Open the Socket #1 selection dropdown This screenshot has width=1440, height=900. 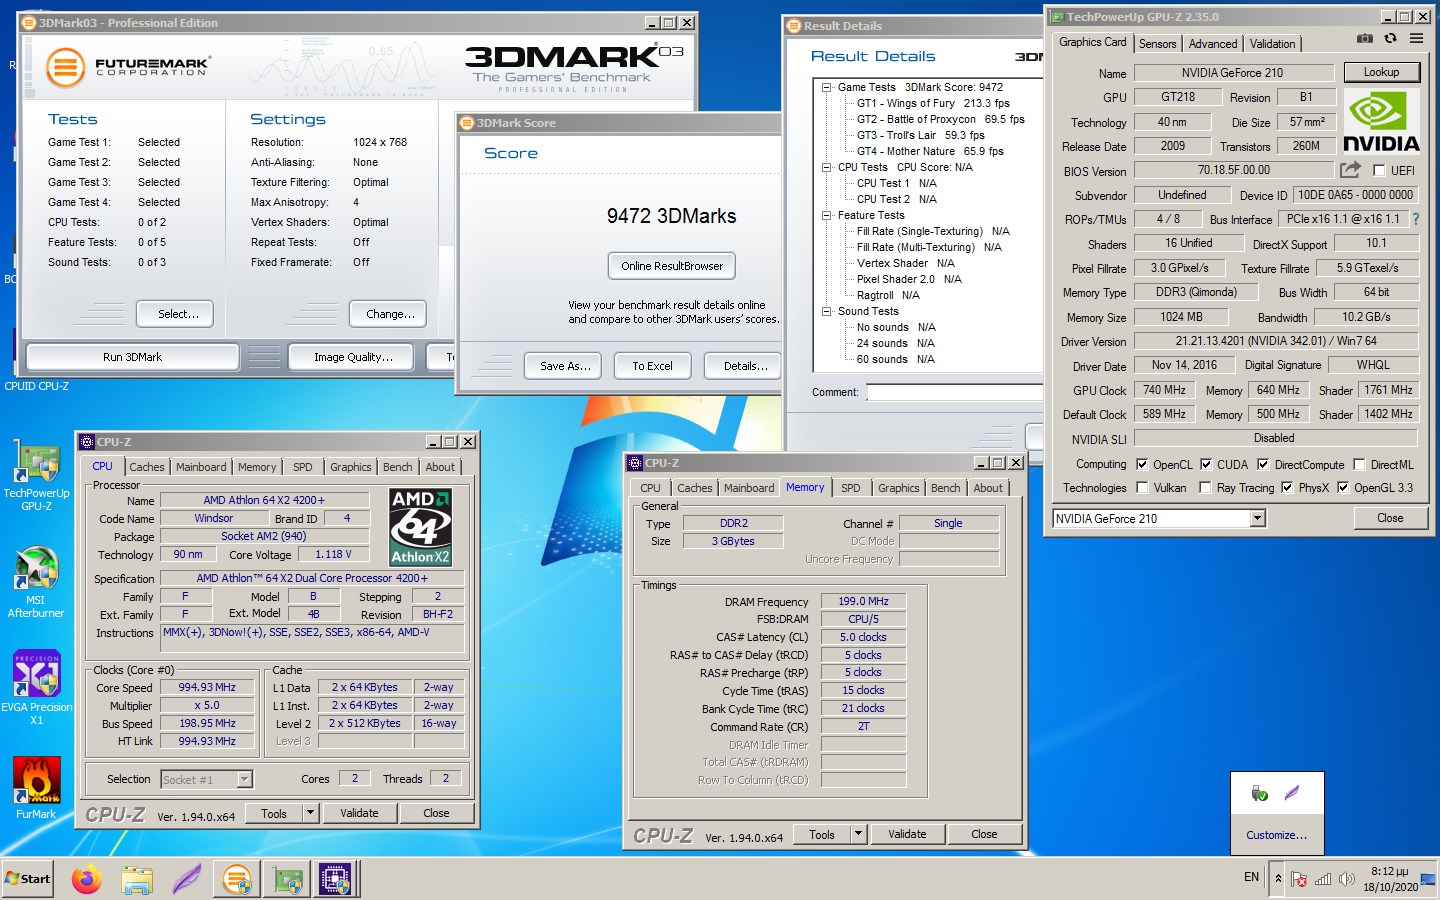(x=244, y=779)
